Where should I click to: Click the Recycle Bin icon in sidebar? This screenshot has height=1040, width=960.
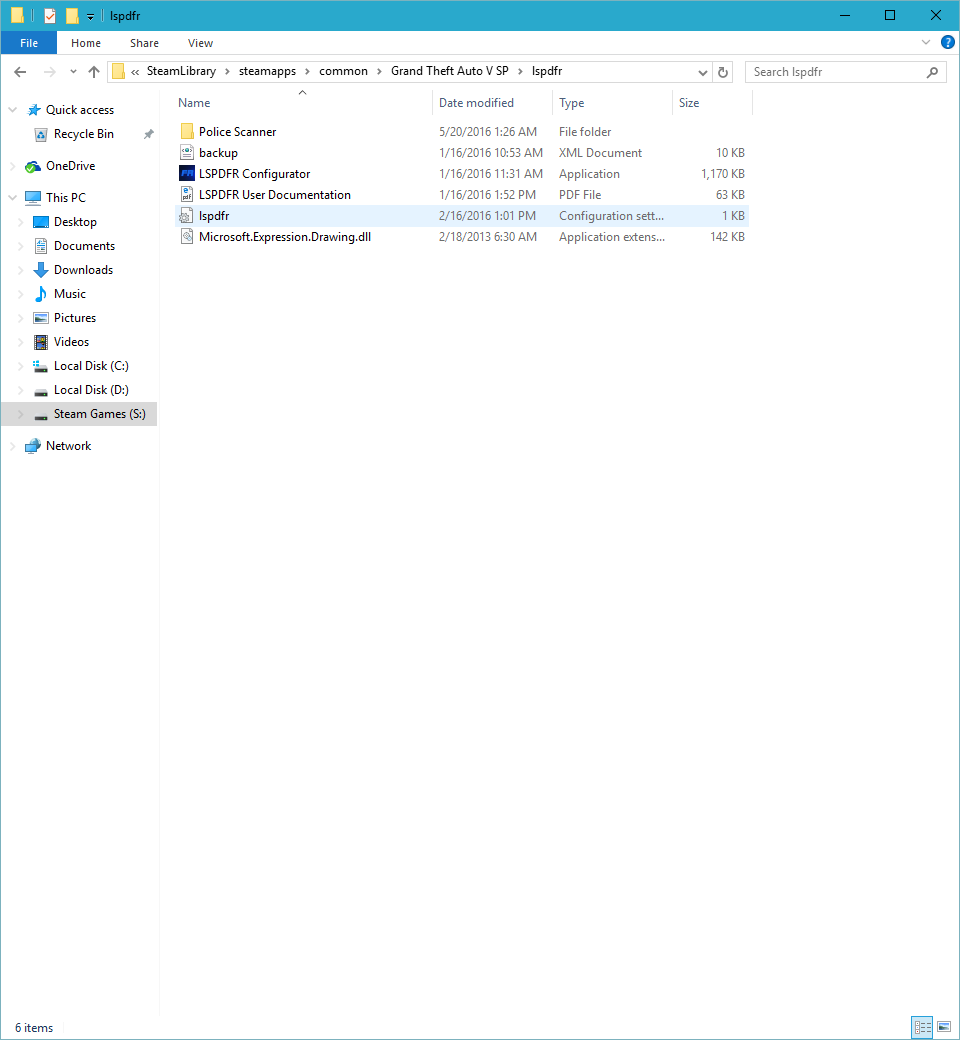click(x=40, y=134)
